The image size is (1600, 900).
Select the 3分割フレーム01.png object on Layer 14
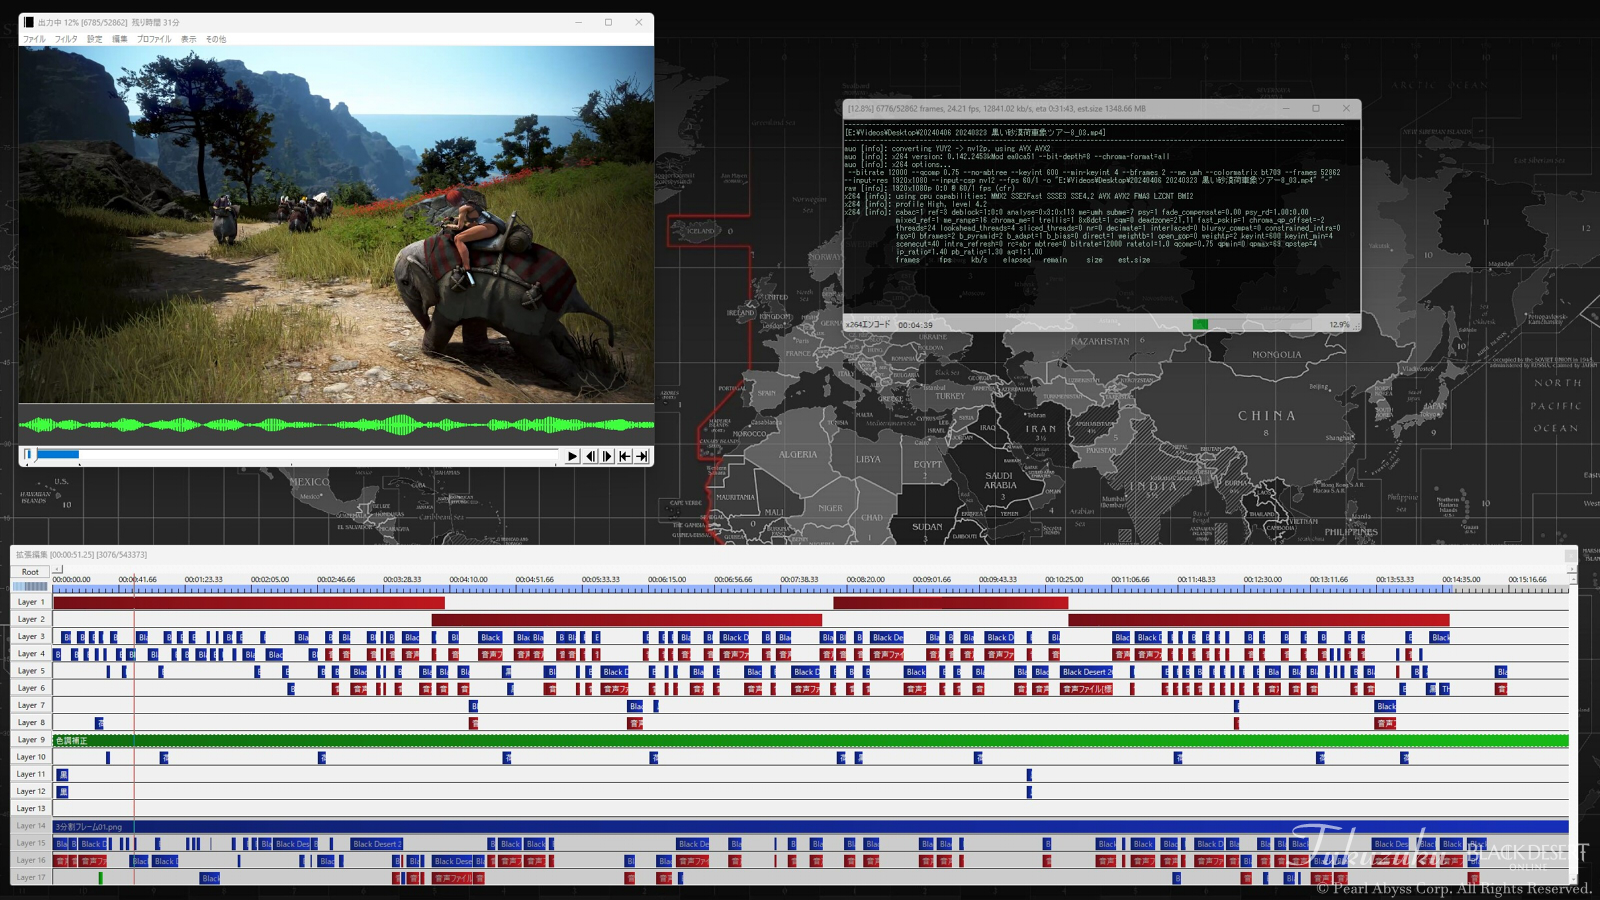[810, 827]
